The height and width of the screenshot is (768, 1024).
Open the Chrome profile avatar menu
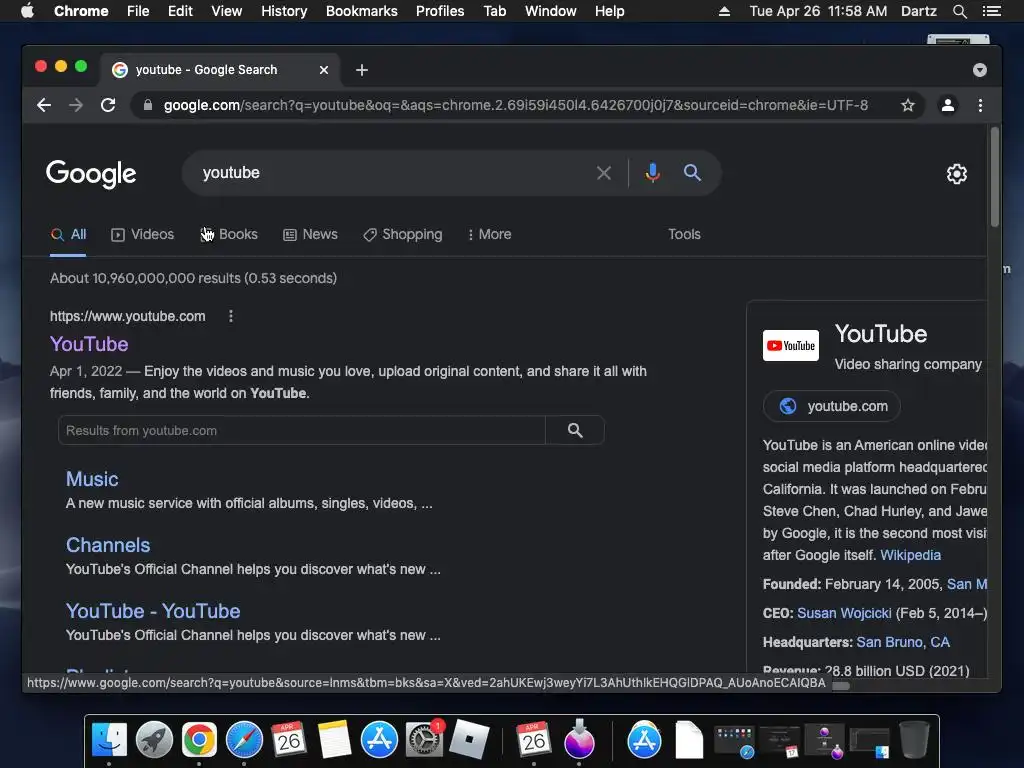pos(947,105)
